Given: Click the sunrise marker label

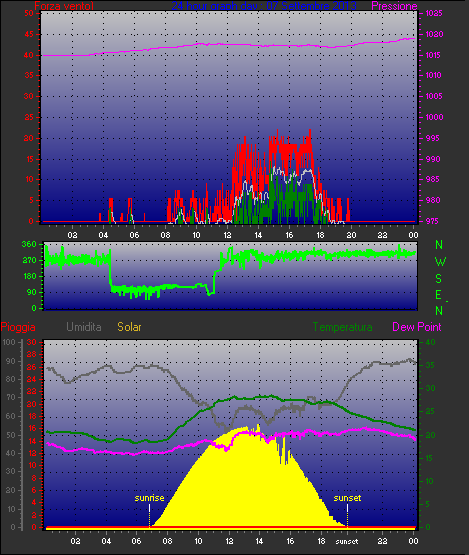Looking at the screenshot, I should pyautogui.click(x=149, y=498).
